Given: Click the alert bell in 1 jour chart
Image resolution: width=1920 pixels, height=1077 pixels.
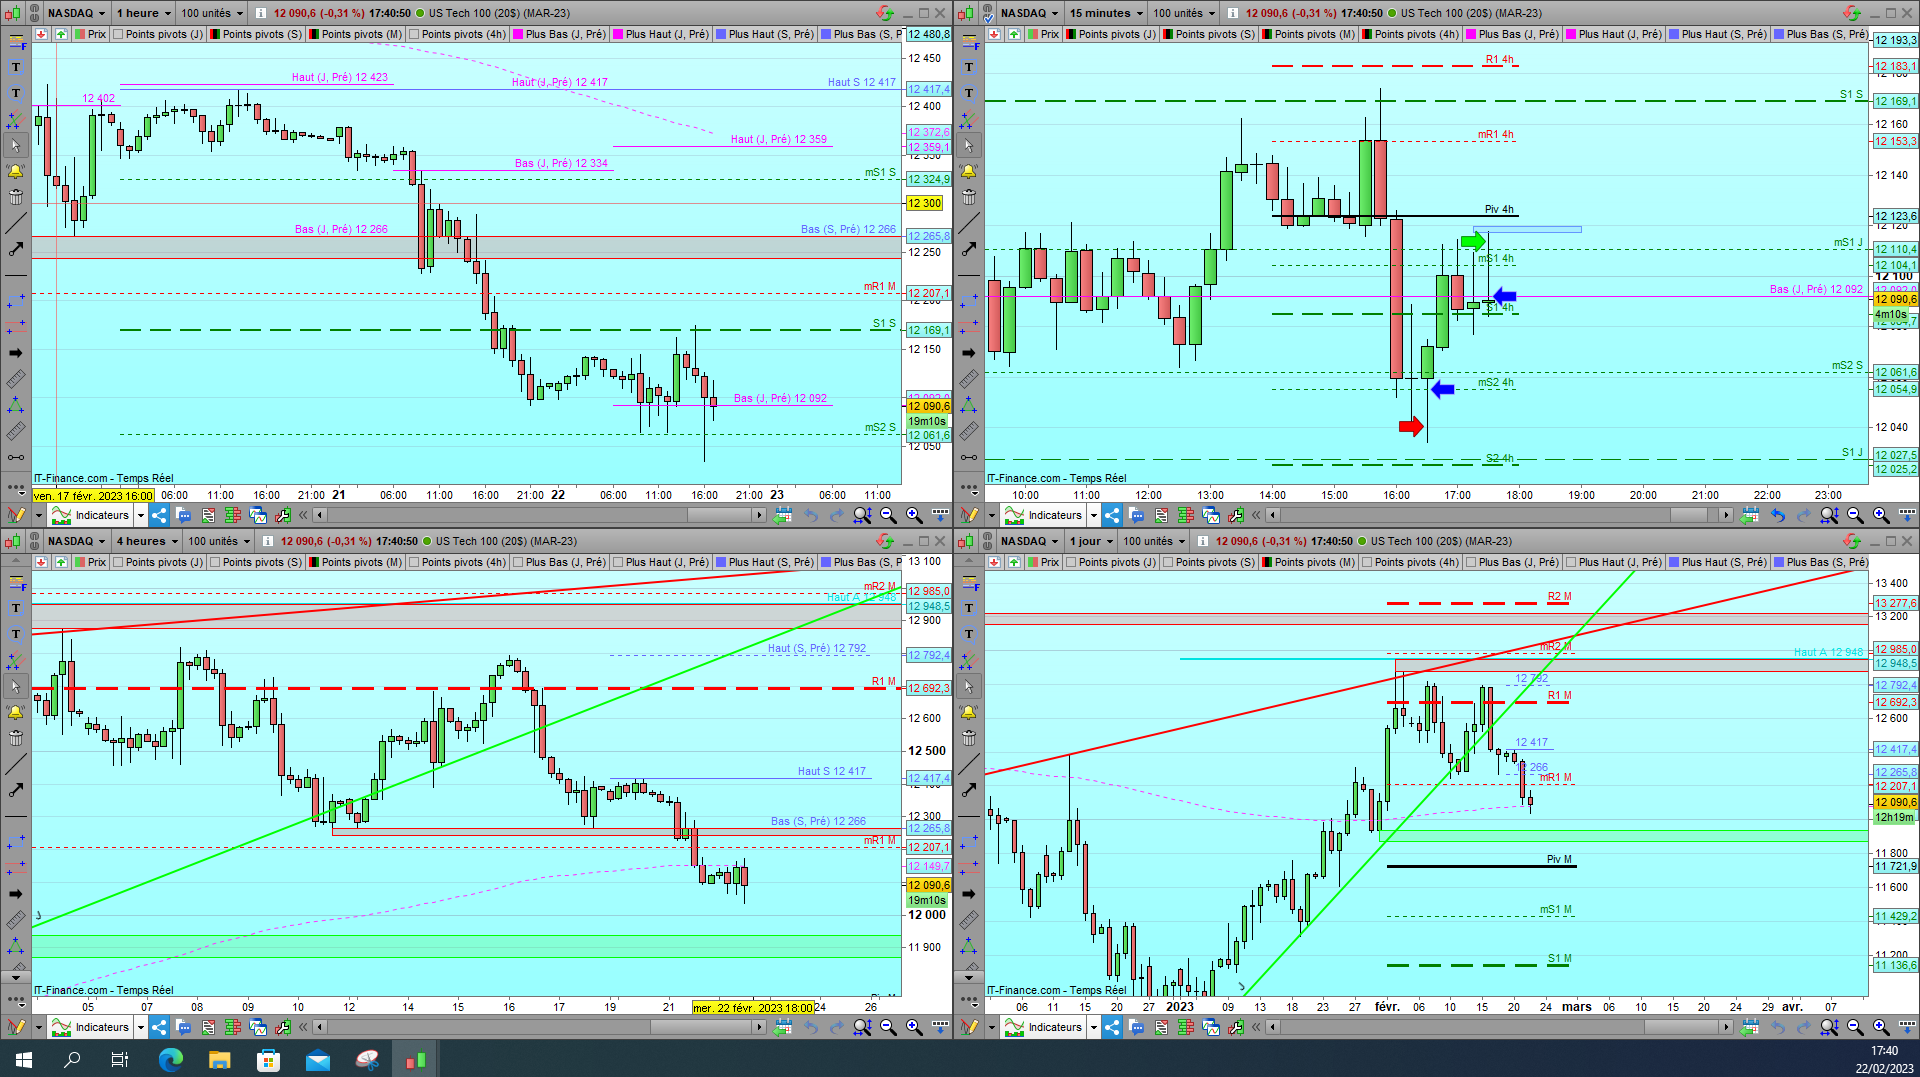Looking at the screenshot, I should click(968, 712).
